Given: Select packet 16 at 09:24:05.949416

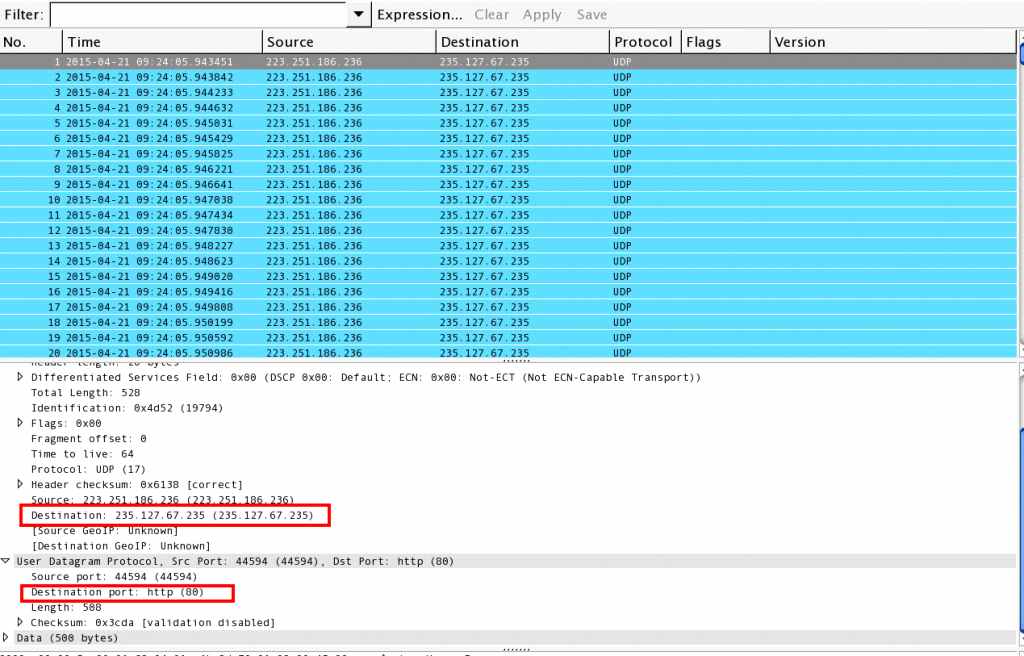Looking at the screenshot, I should [508, 292].
